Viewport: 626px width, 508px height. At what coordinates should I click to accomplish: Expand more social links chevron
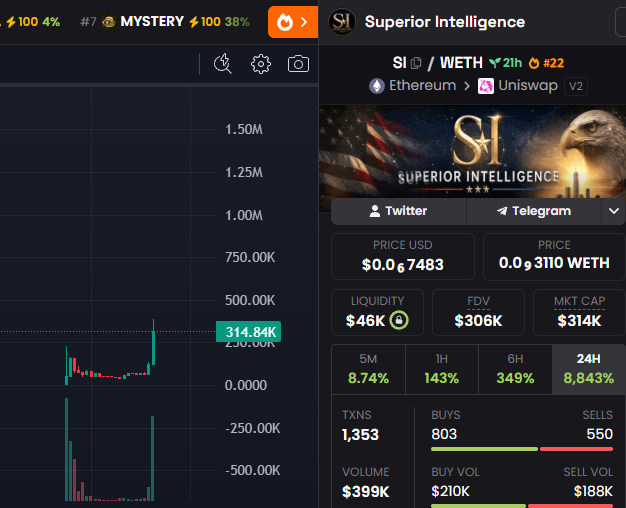pos(614,211)
